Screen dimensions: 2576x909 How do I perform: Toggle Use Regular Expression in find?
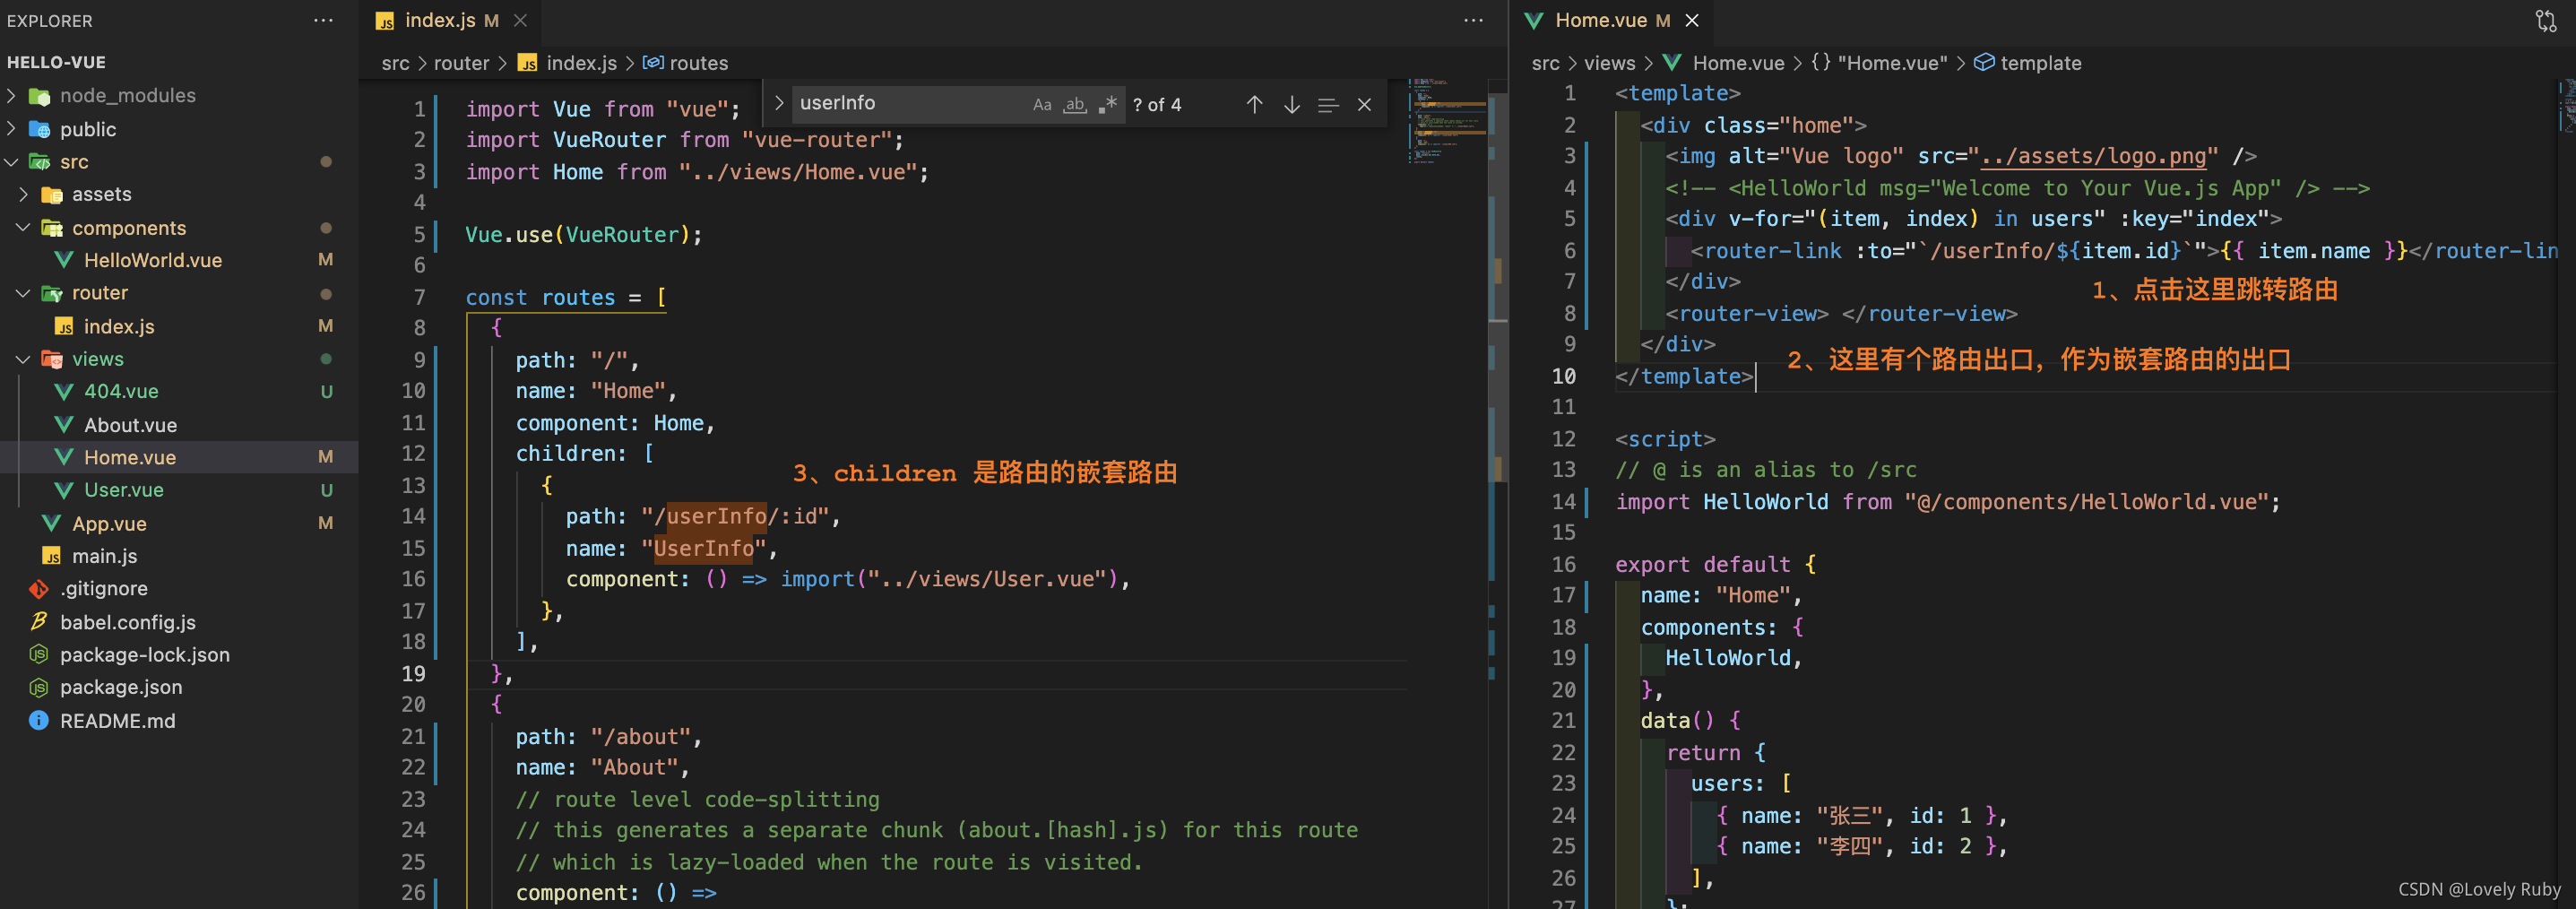(x=1107, y=104)
